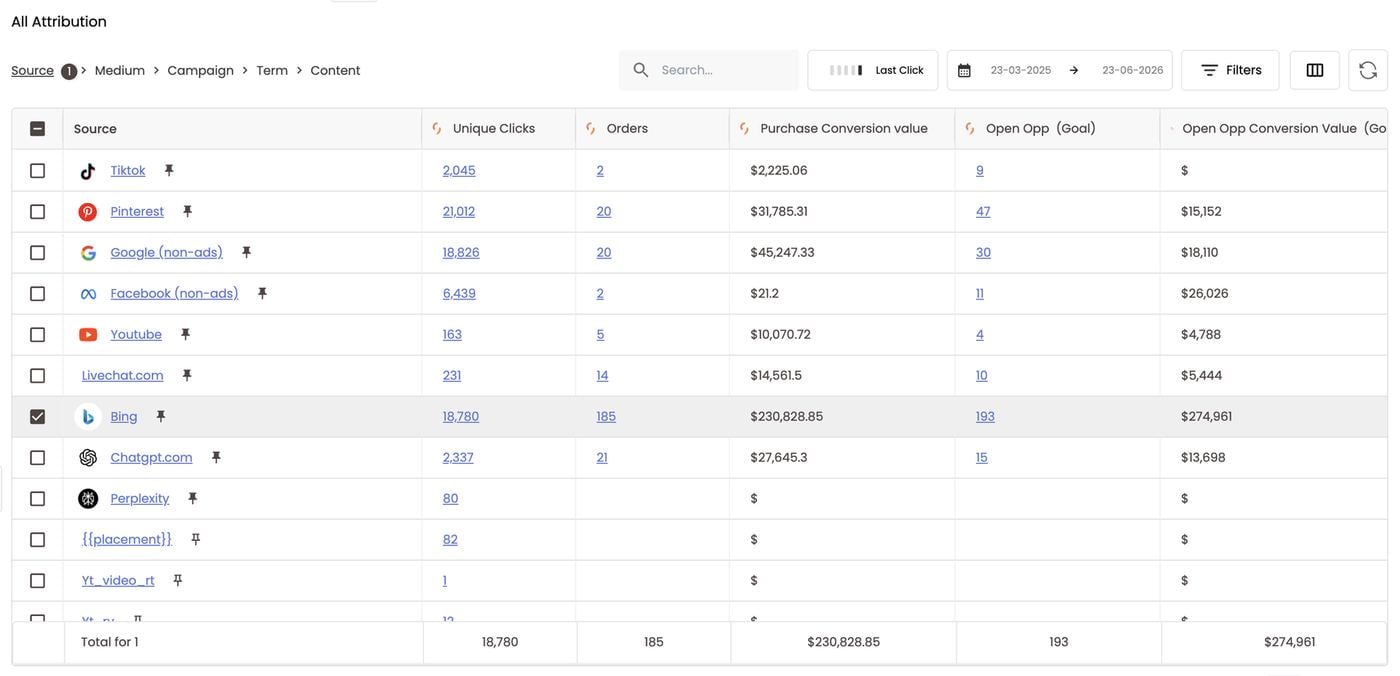The width and height of the screenshot is (1400, 676).
Task: Open the column settings icon button
Action: 1315,70
